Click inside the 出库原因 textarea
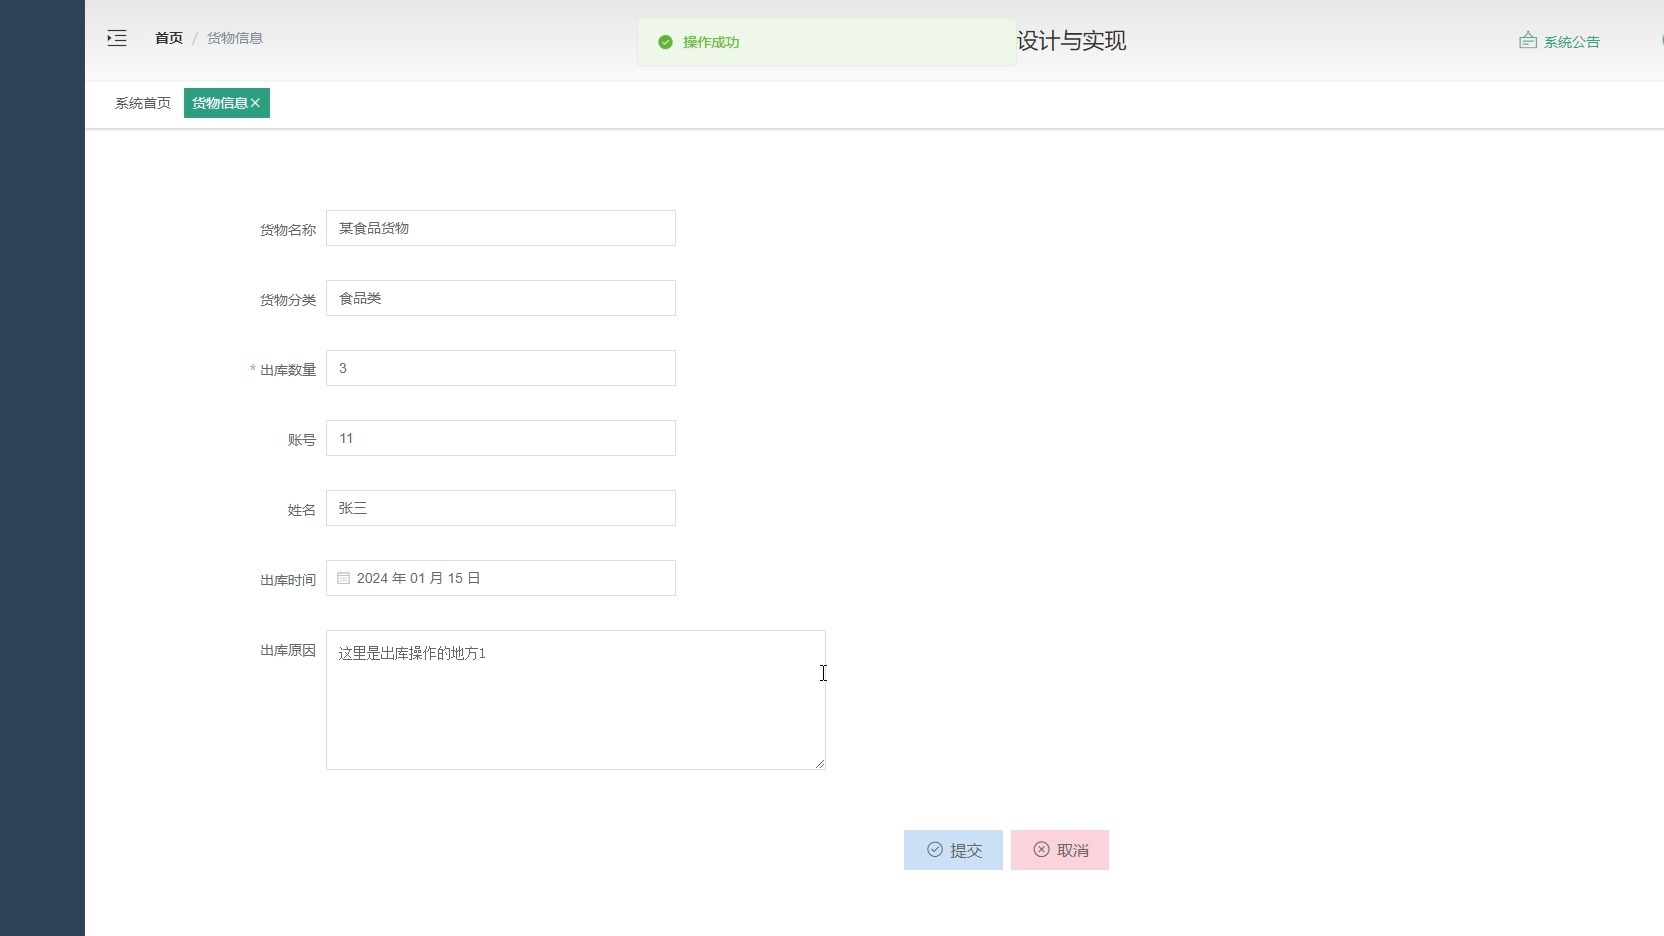1664x936 pixels. click(x=576, y=700)
